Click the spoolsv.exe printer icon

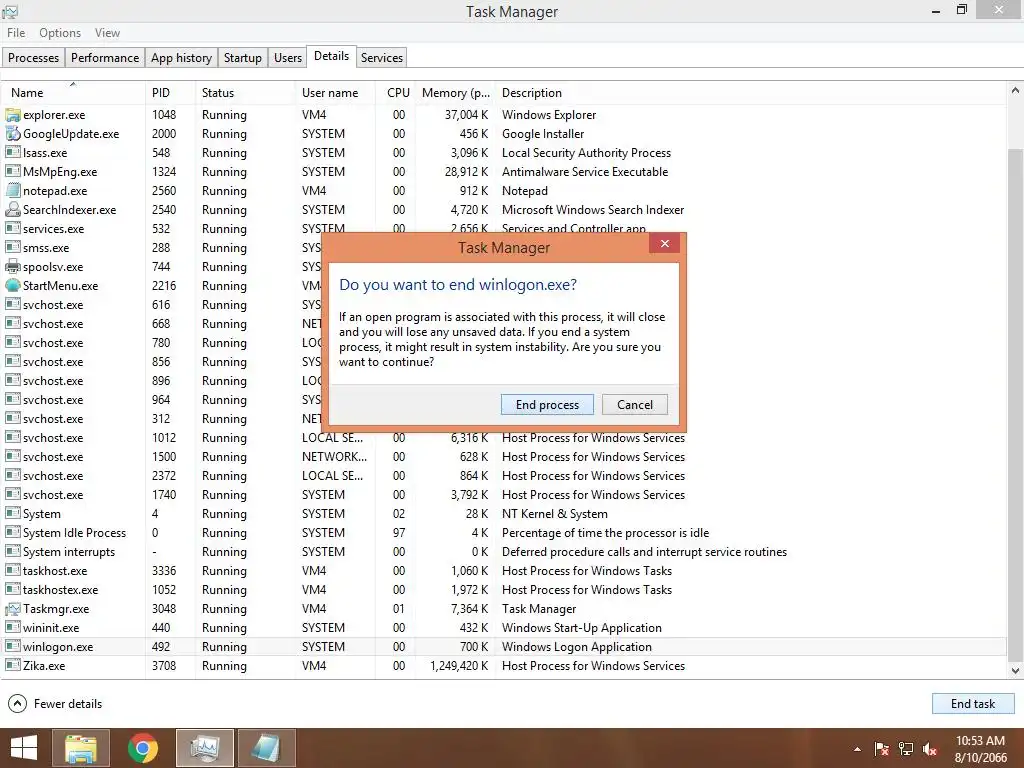pos(12,266)
